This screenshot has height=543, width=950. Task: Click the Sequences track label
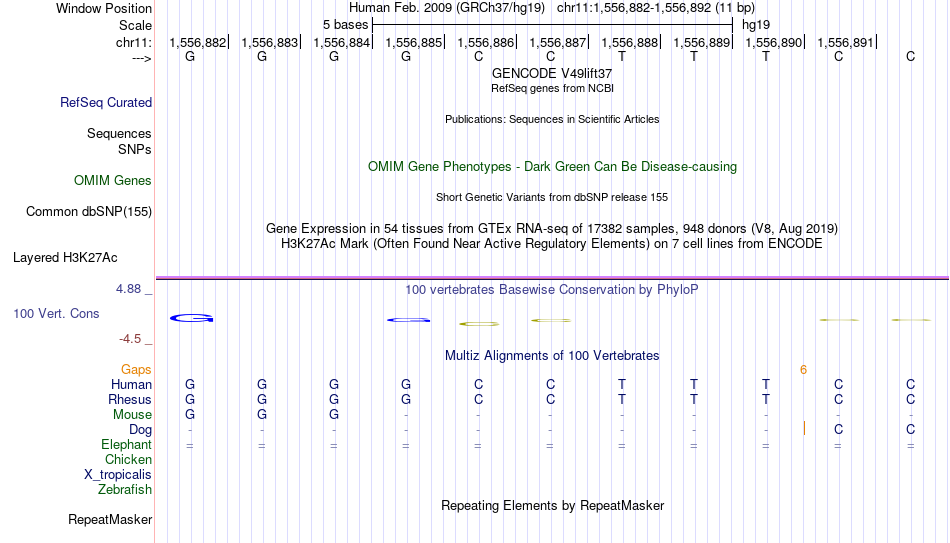[x=119, y=133]
